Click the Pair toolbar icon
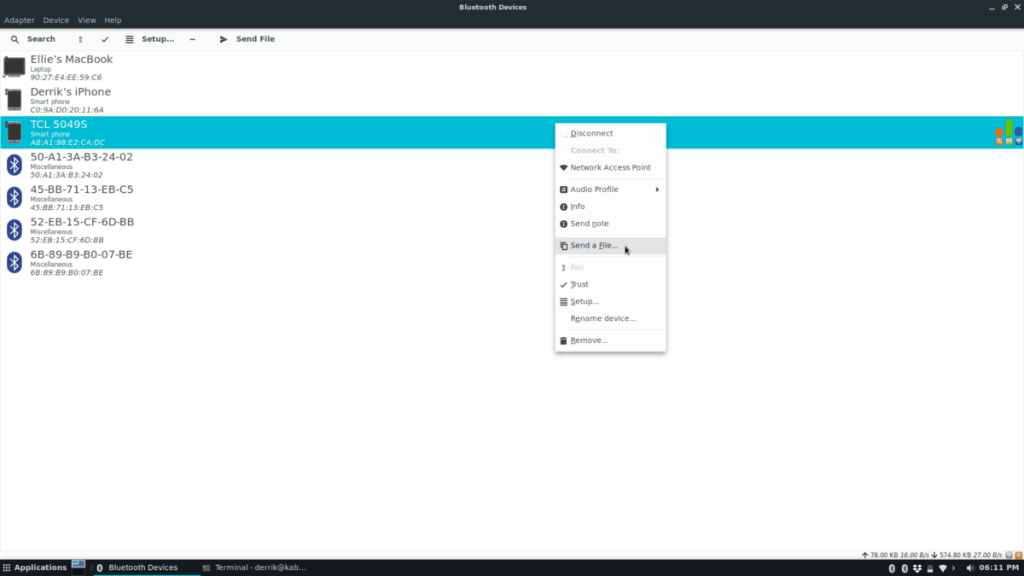 pyautogui.click(x=80, y=39)
